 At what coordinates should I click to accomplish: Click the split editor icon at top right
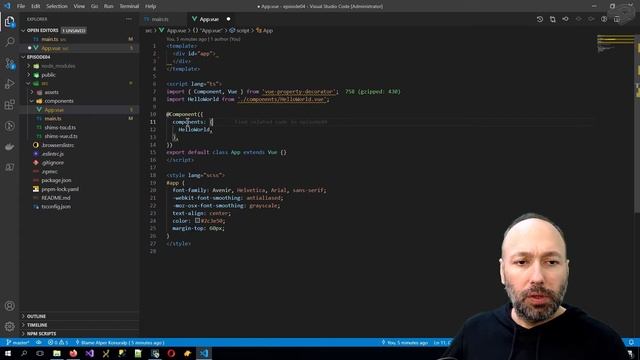tap(617, 19)
